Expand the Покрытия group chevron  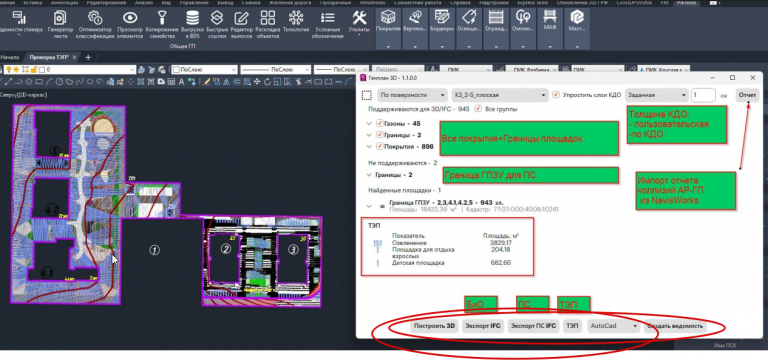click(x=369, y=146)
